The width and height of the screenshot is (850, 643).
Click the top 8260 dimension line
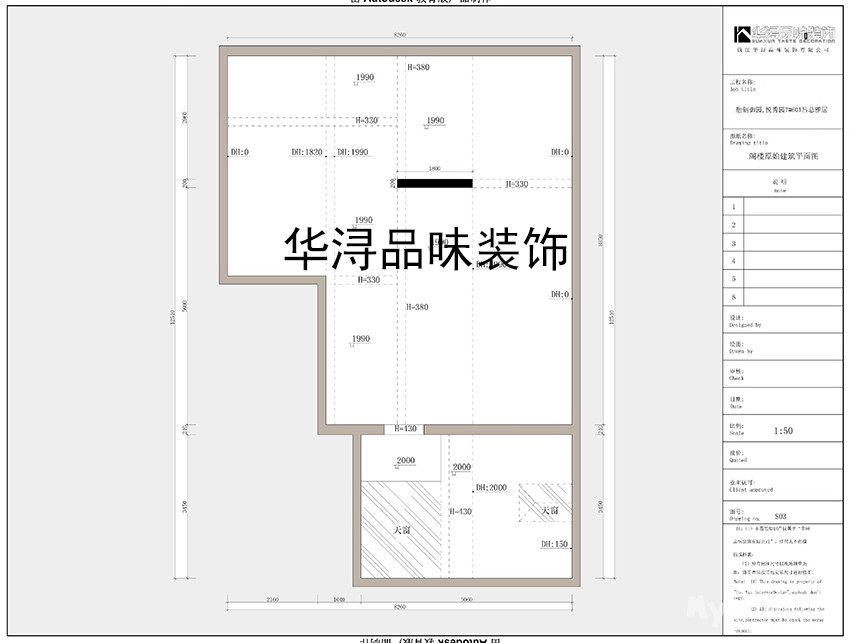tap(400, 37)
